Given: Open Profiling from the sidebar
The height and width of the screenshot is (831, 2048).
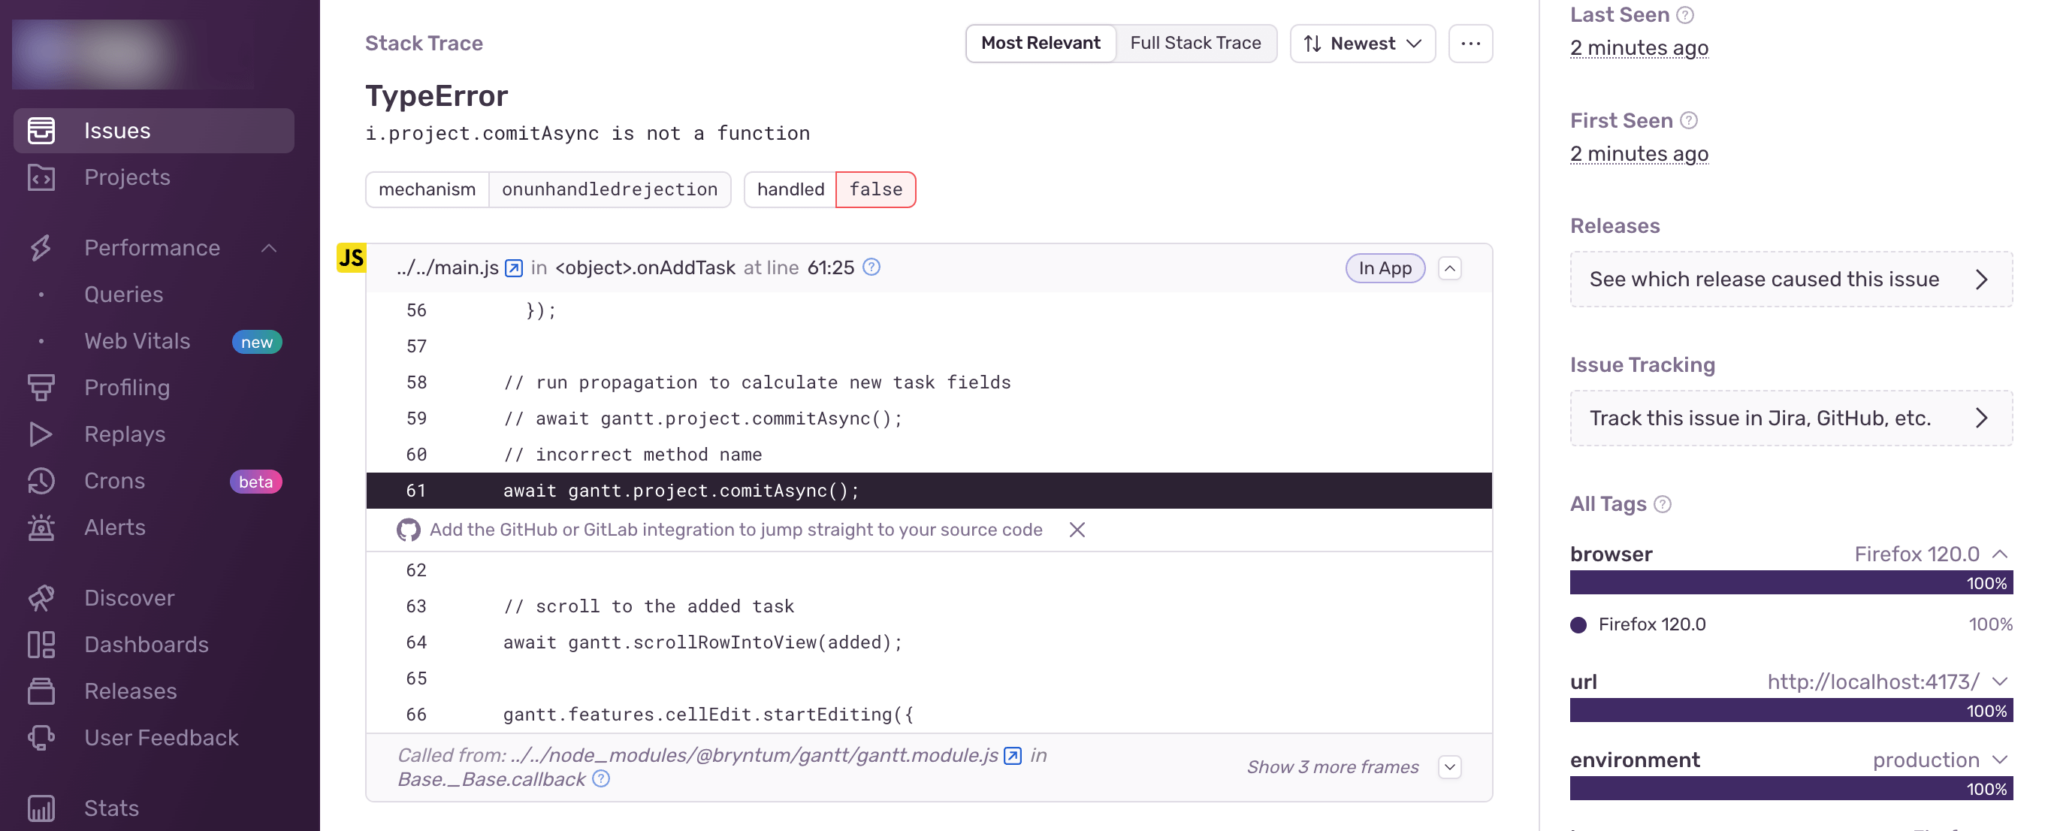Looking at the screenshot, I should click(126, 388).
